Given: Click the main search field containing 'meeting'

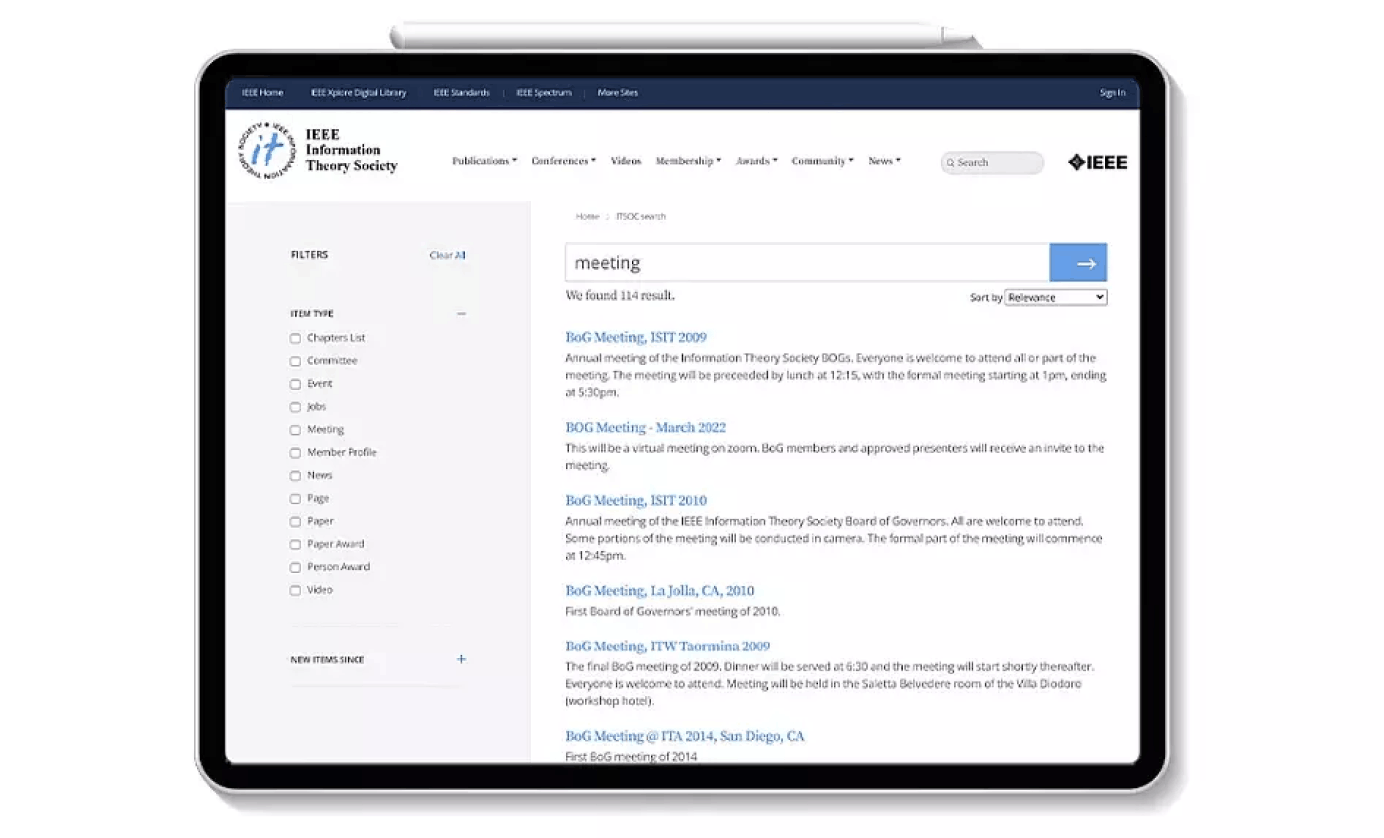Looking at the screenshot, I should [x=807, y=263].
